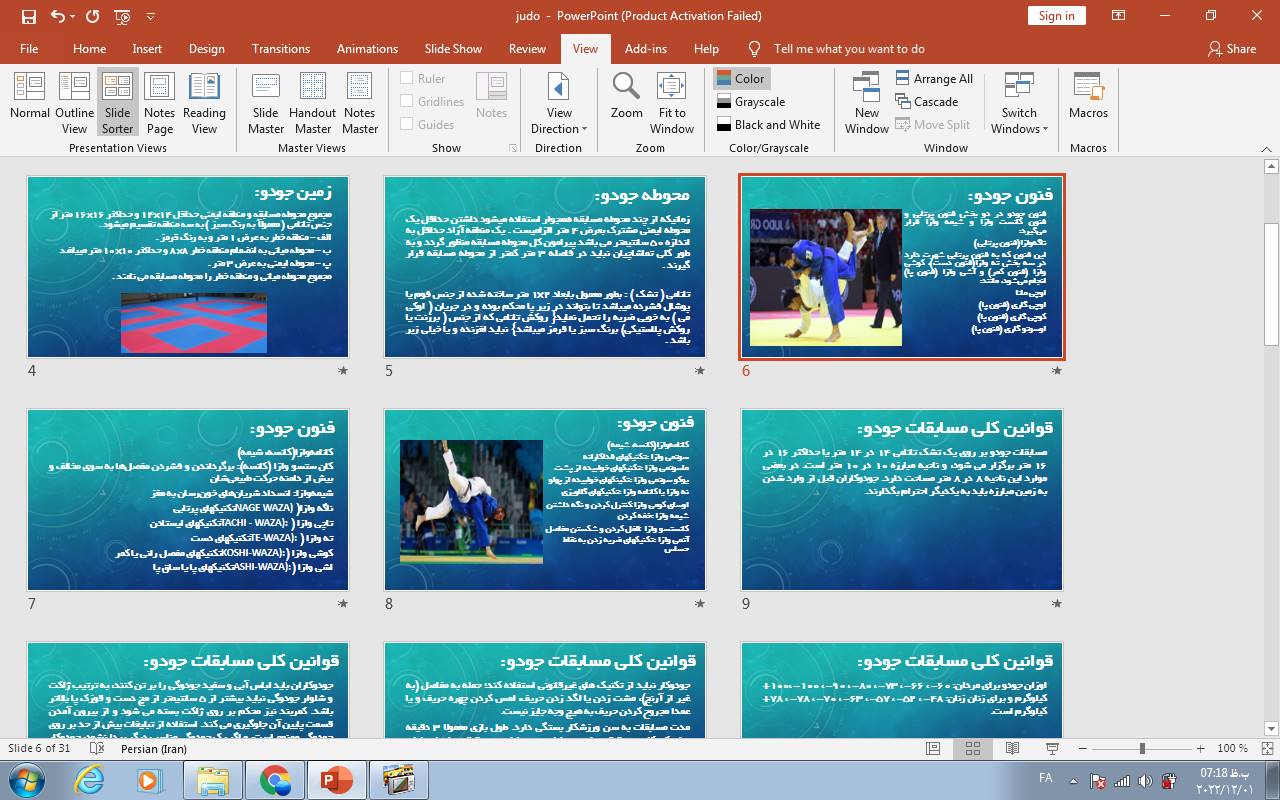
Task: Open the Slide Master view
Action: coord(266,100)
